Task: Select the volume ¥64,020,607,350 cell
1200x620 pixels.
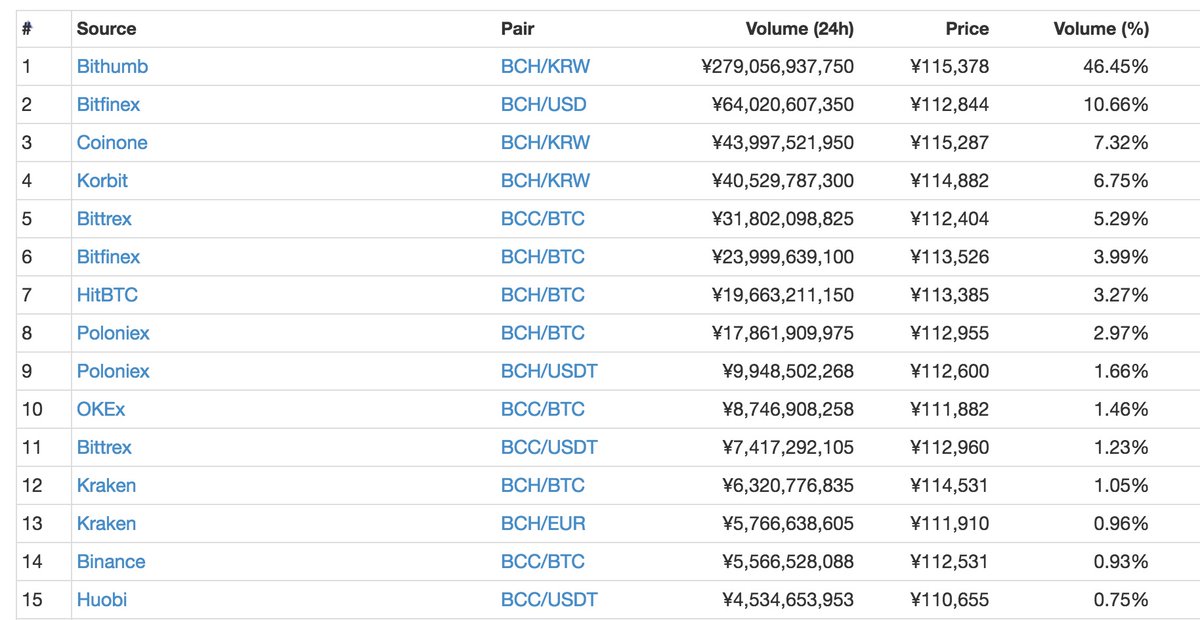Action: pyautogui.click(x=783, y=105)
